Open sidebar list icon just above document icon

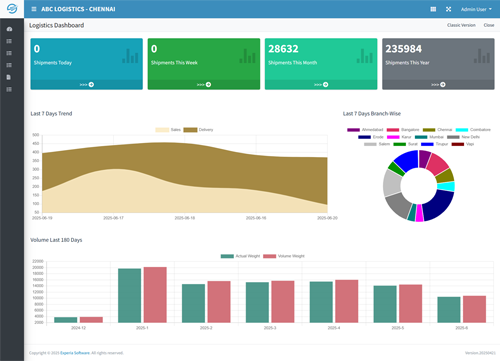[x=9, y=65]
